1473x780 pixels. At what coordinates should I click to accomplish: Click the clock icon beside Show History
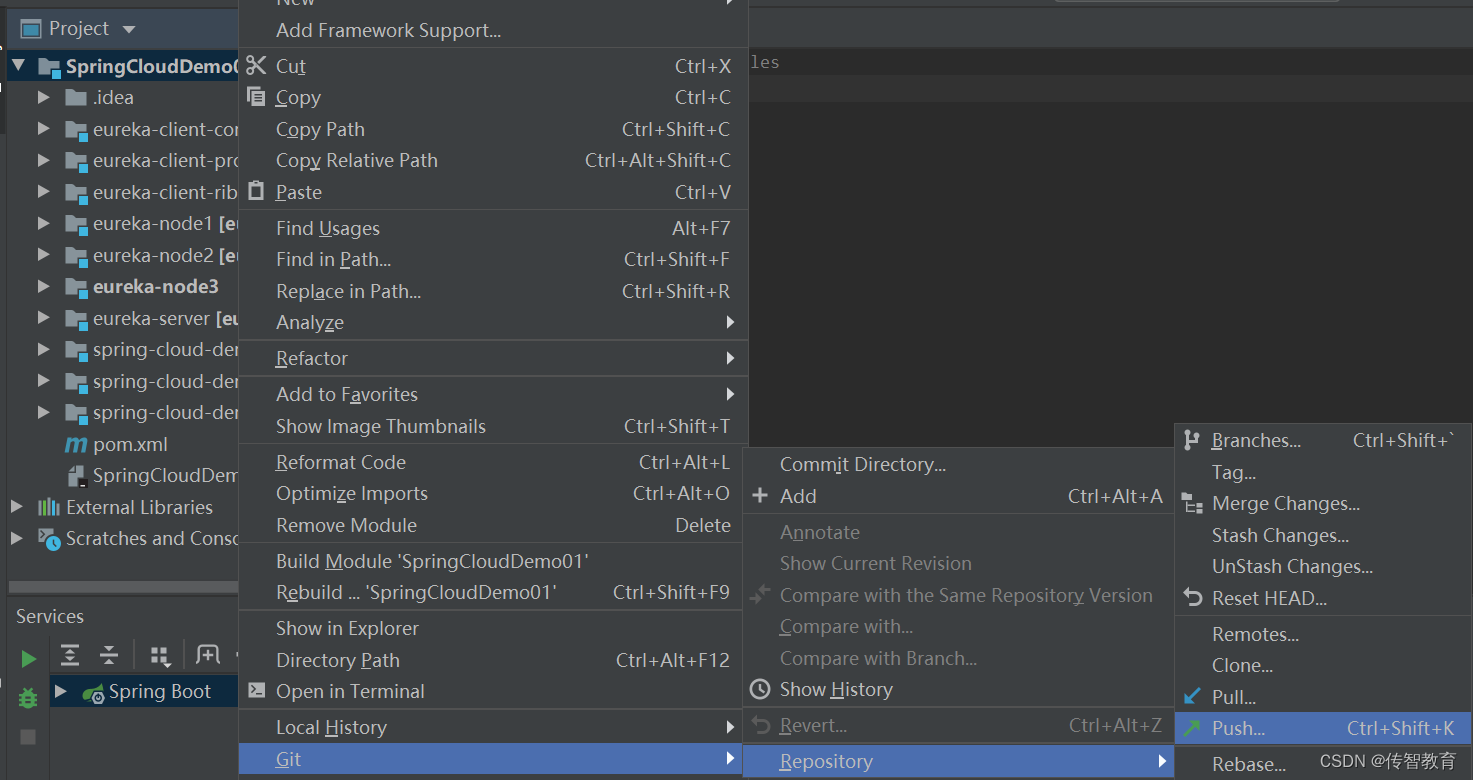coord(760,689)
